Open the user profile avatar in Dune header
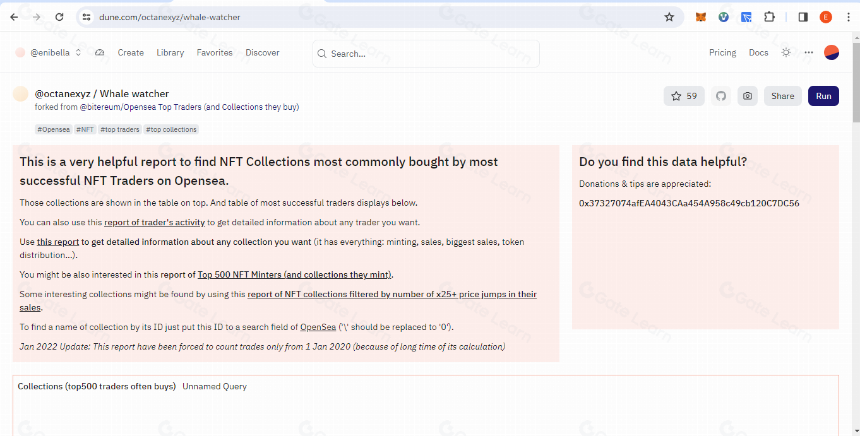860x436 pixels. pos(831,53)
